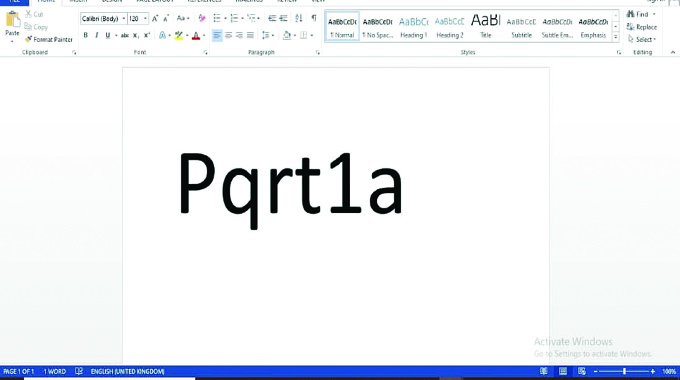Click the zoom slider handle
The image size is (680, 380).
pyautogui.click(x=624, y=372)
